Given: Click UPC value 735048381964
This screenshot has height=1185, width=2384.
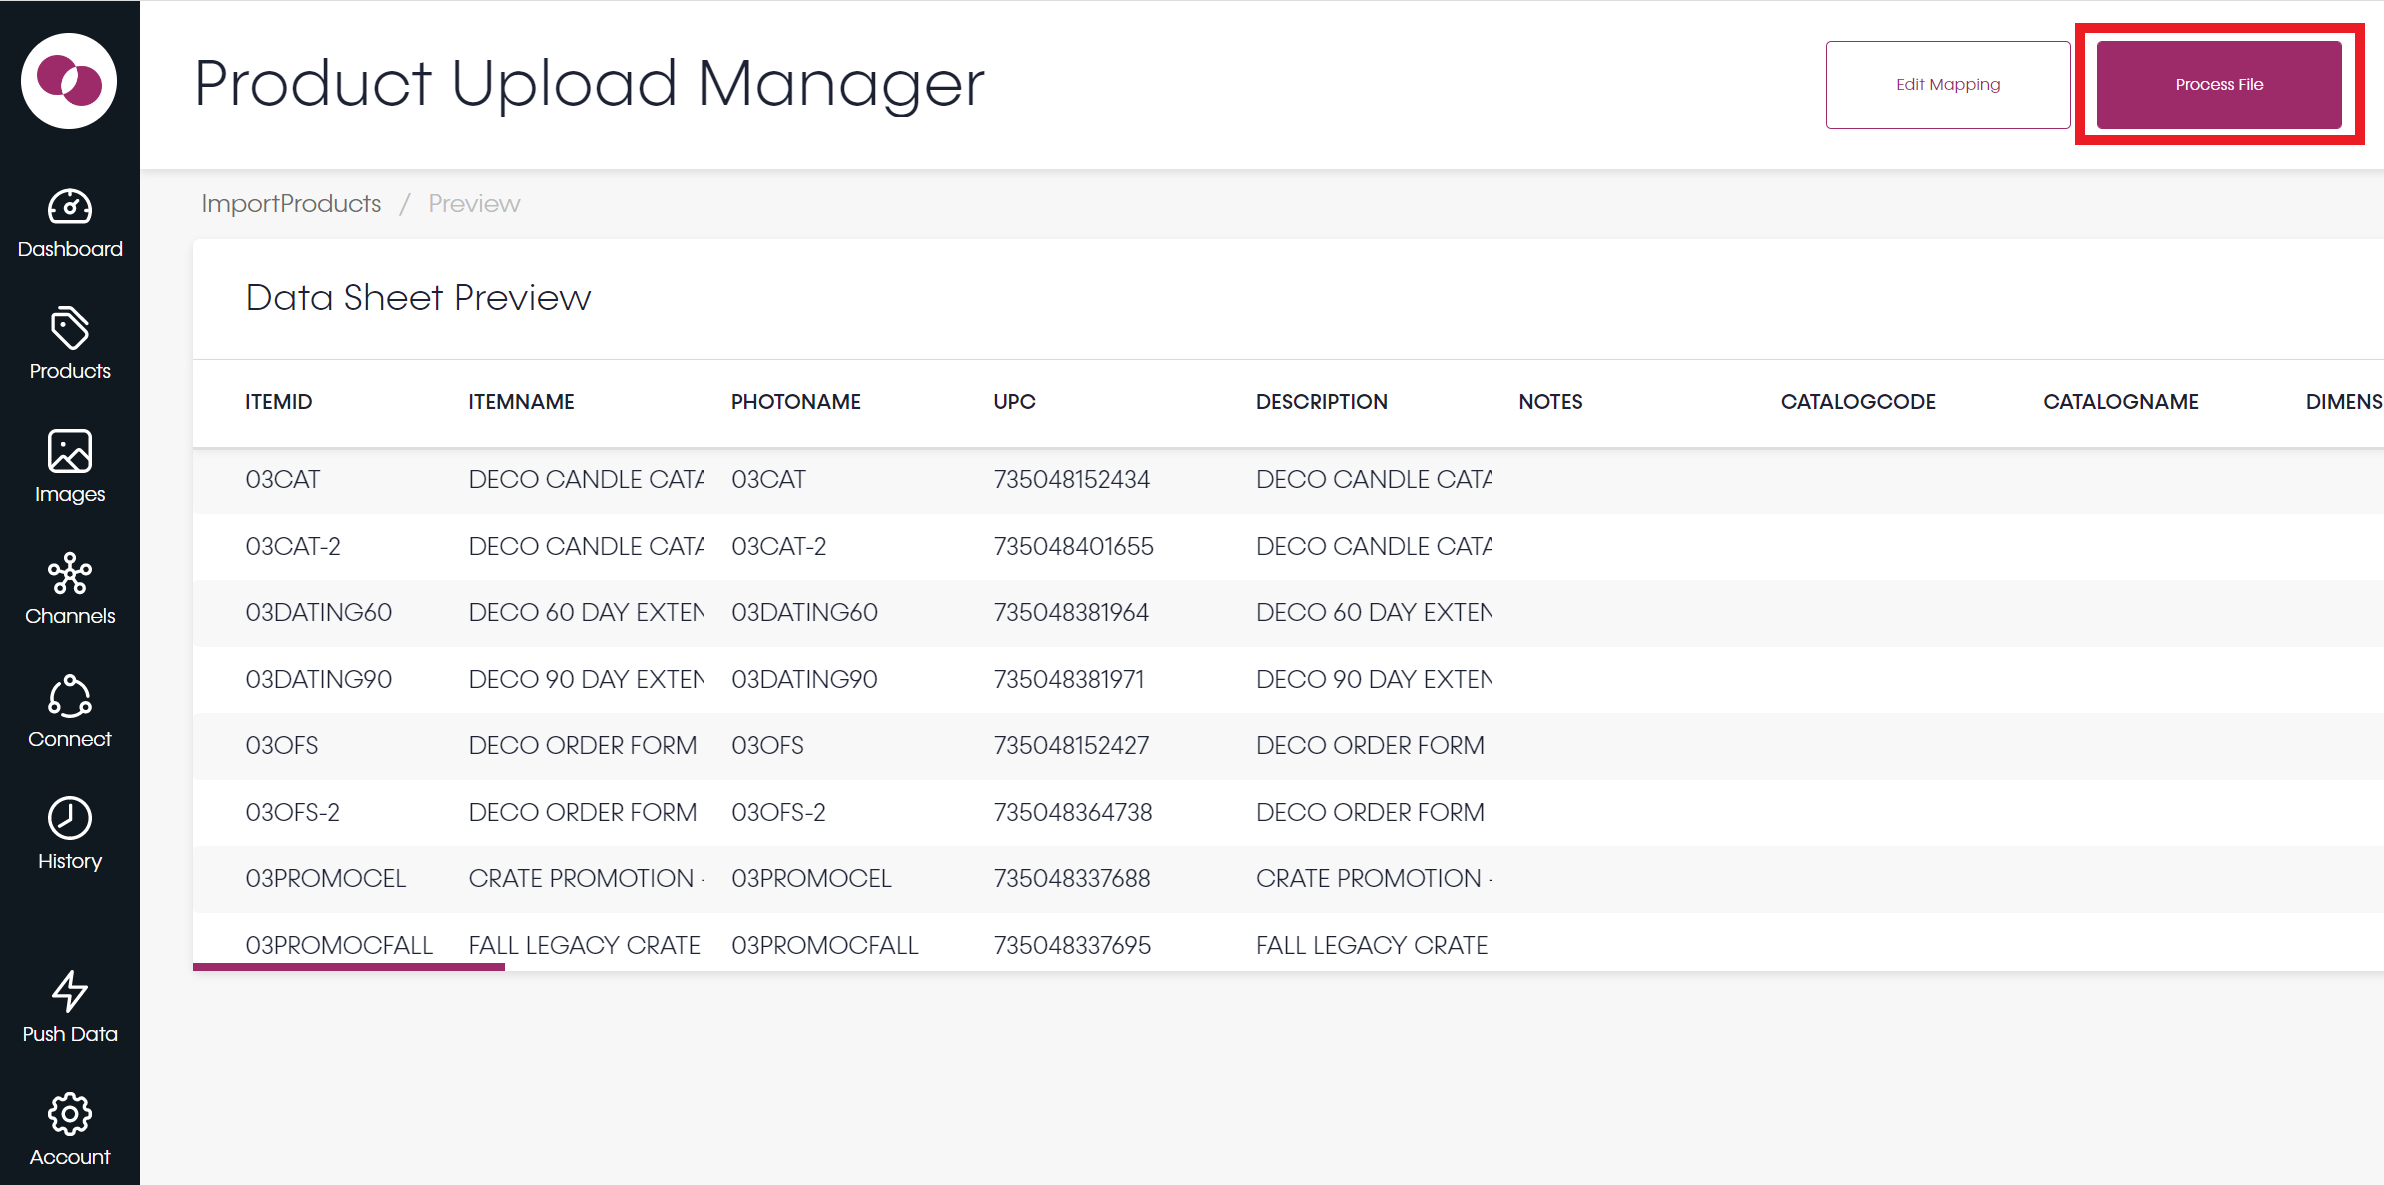Looking at the screenshot, I should [x=1071, y=613].
